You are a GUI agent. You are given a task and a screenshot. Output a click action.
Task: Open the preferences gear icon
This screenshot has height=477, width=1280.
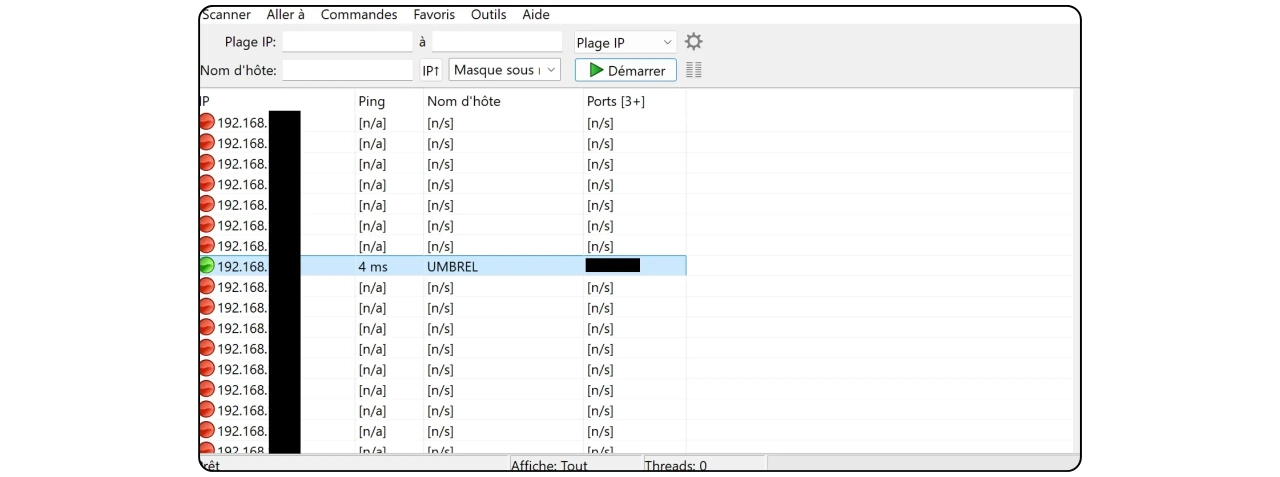[693, 42]
